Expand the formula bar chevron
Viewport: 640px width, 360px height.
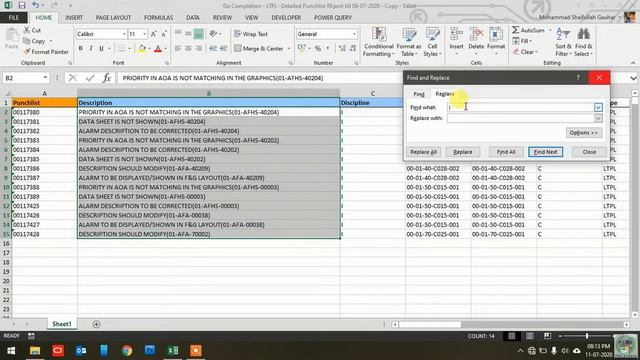tap(633, 78)
